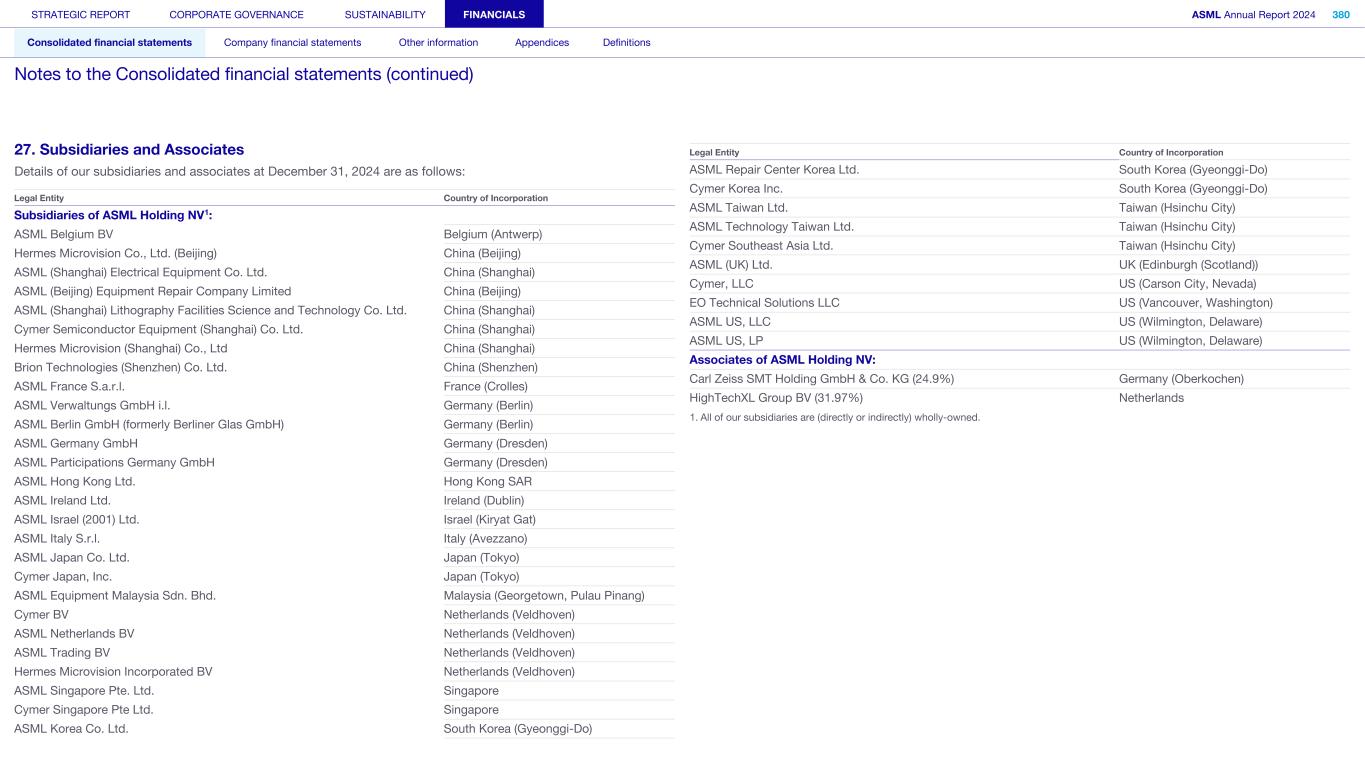
Task: Select the Financials tab
Action: [x=494, y=14]
